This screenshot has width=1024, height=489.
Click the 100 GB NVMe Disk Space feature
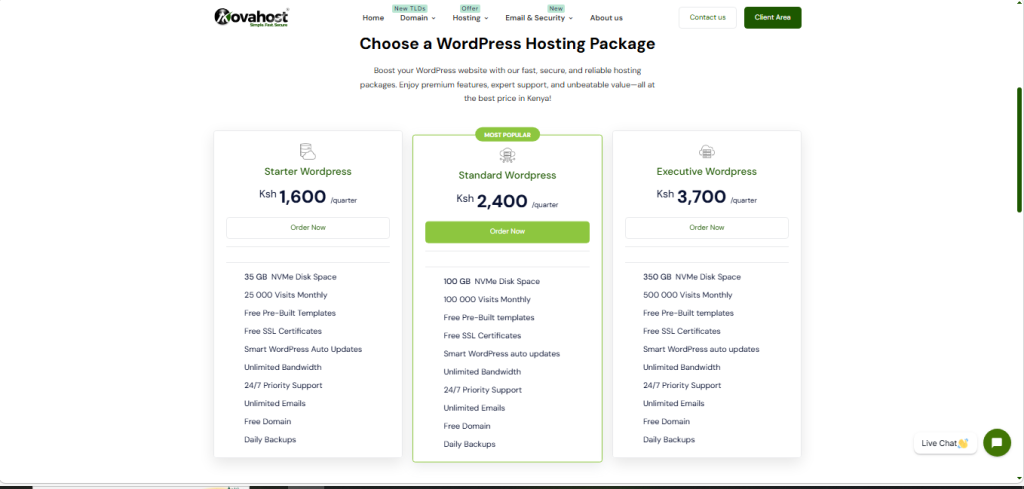click(x=492, y=281)
